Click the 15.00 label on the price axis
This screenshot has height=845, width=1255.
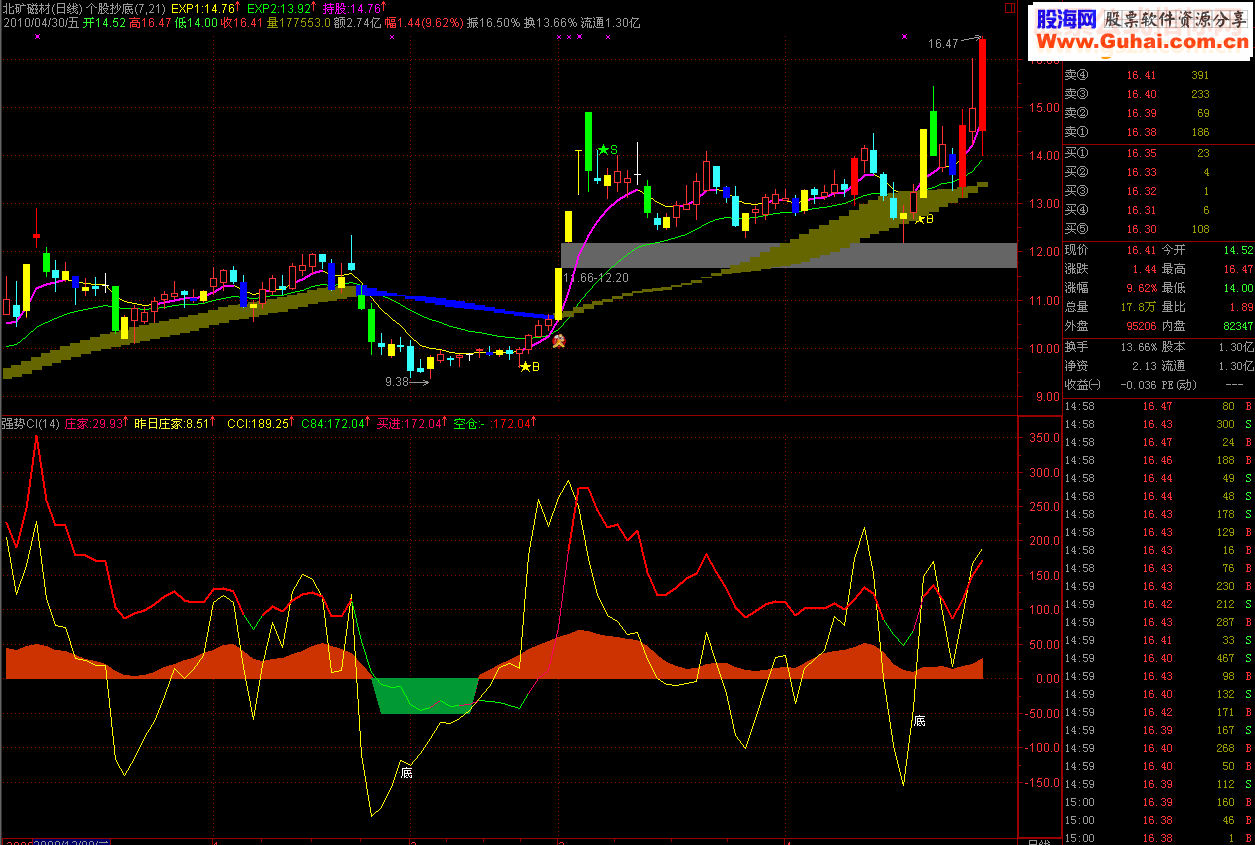[1045, 108]
